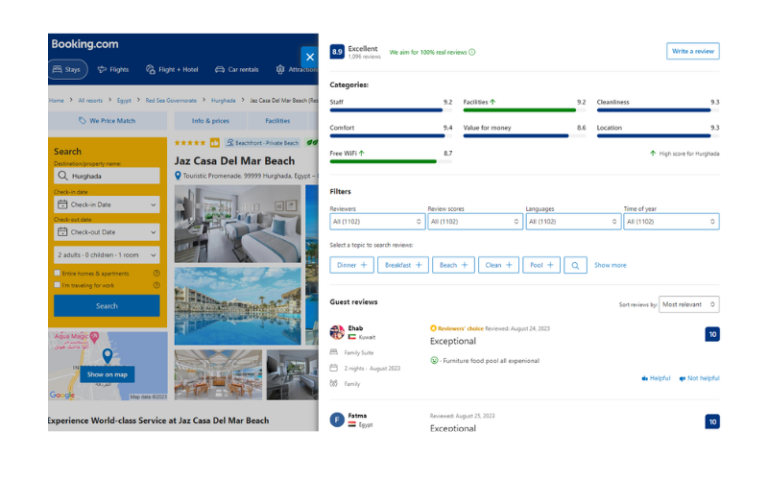Close the reviews panel with X
Image resolution: width=768 pixels, height=480 pixels.
(x=309, y=58)
